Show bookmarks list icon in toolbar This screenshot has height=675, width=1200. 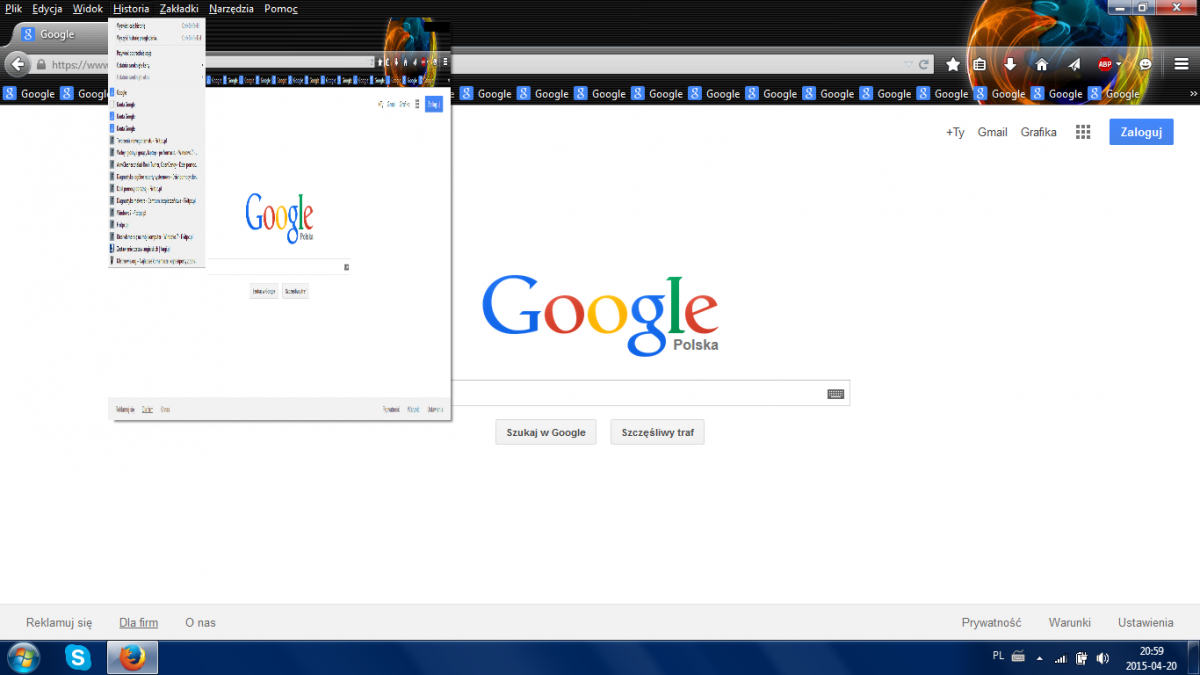point(980,64)
